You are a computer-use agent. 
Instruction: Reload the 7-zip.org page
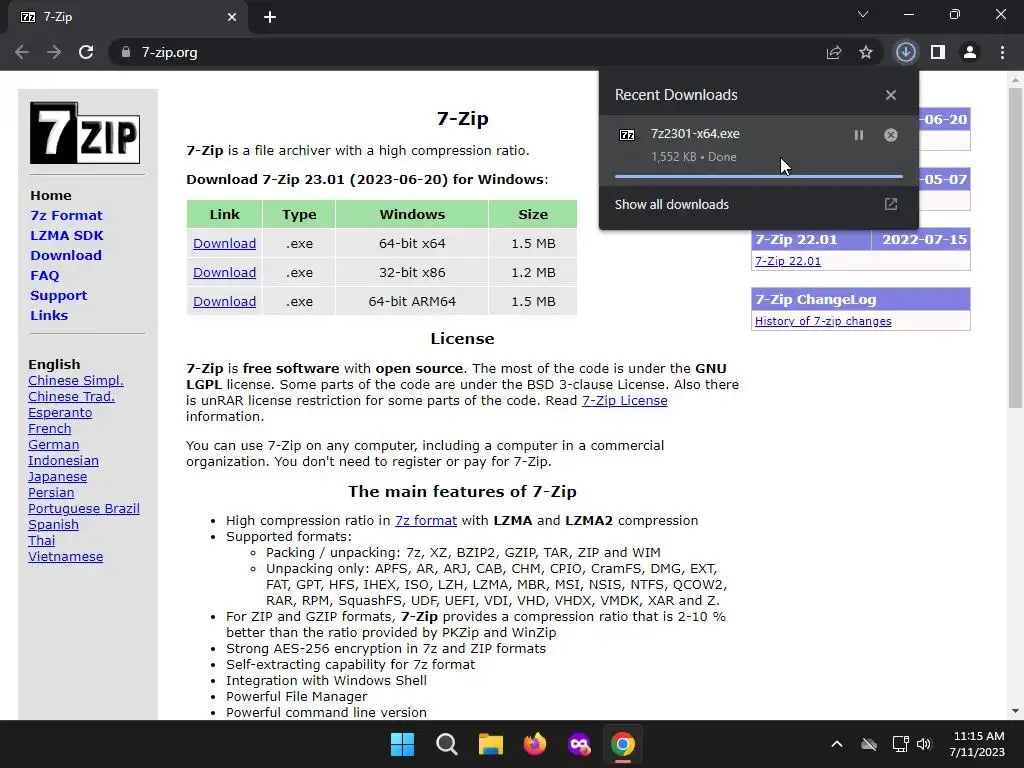86,52
